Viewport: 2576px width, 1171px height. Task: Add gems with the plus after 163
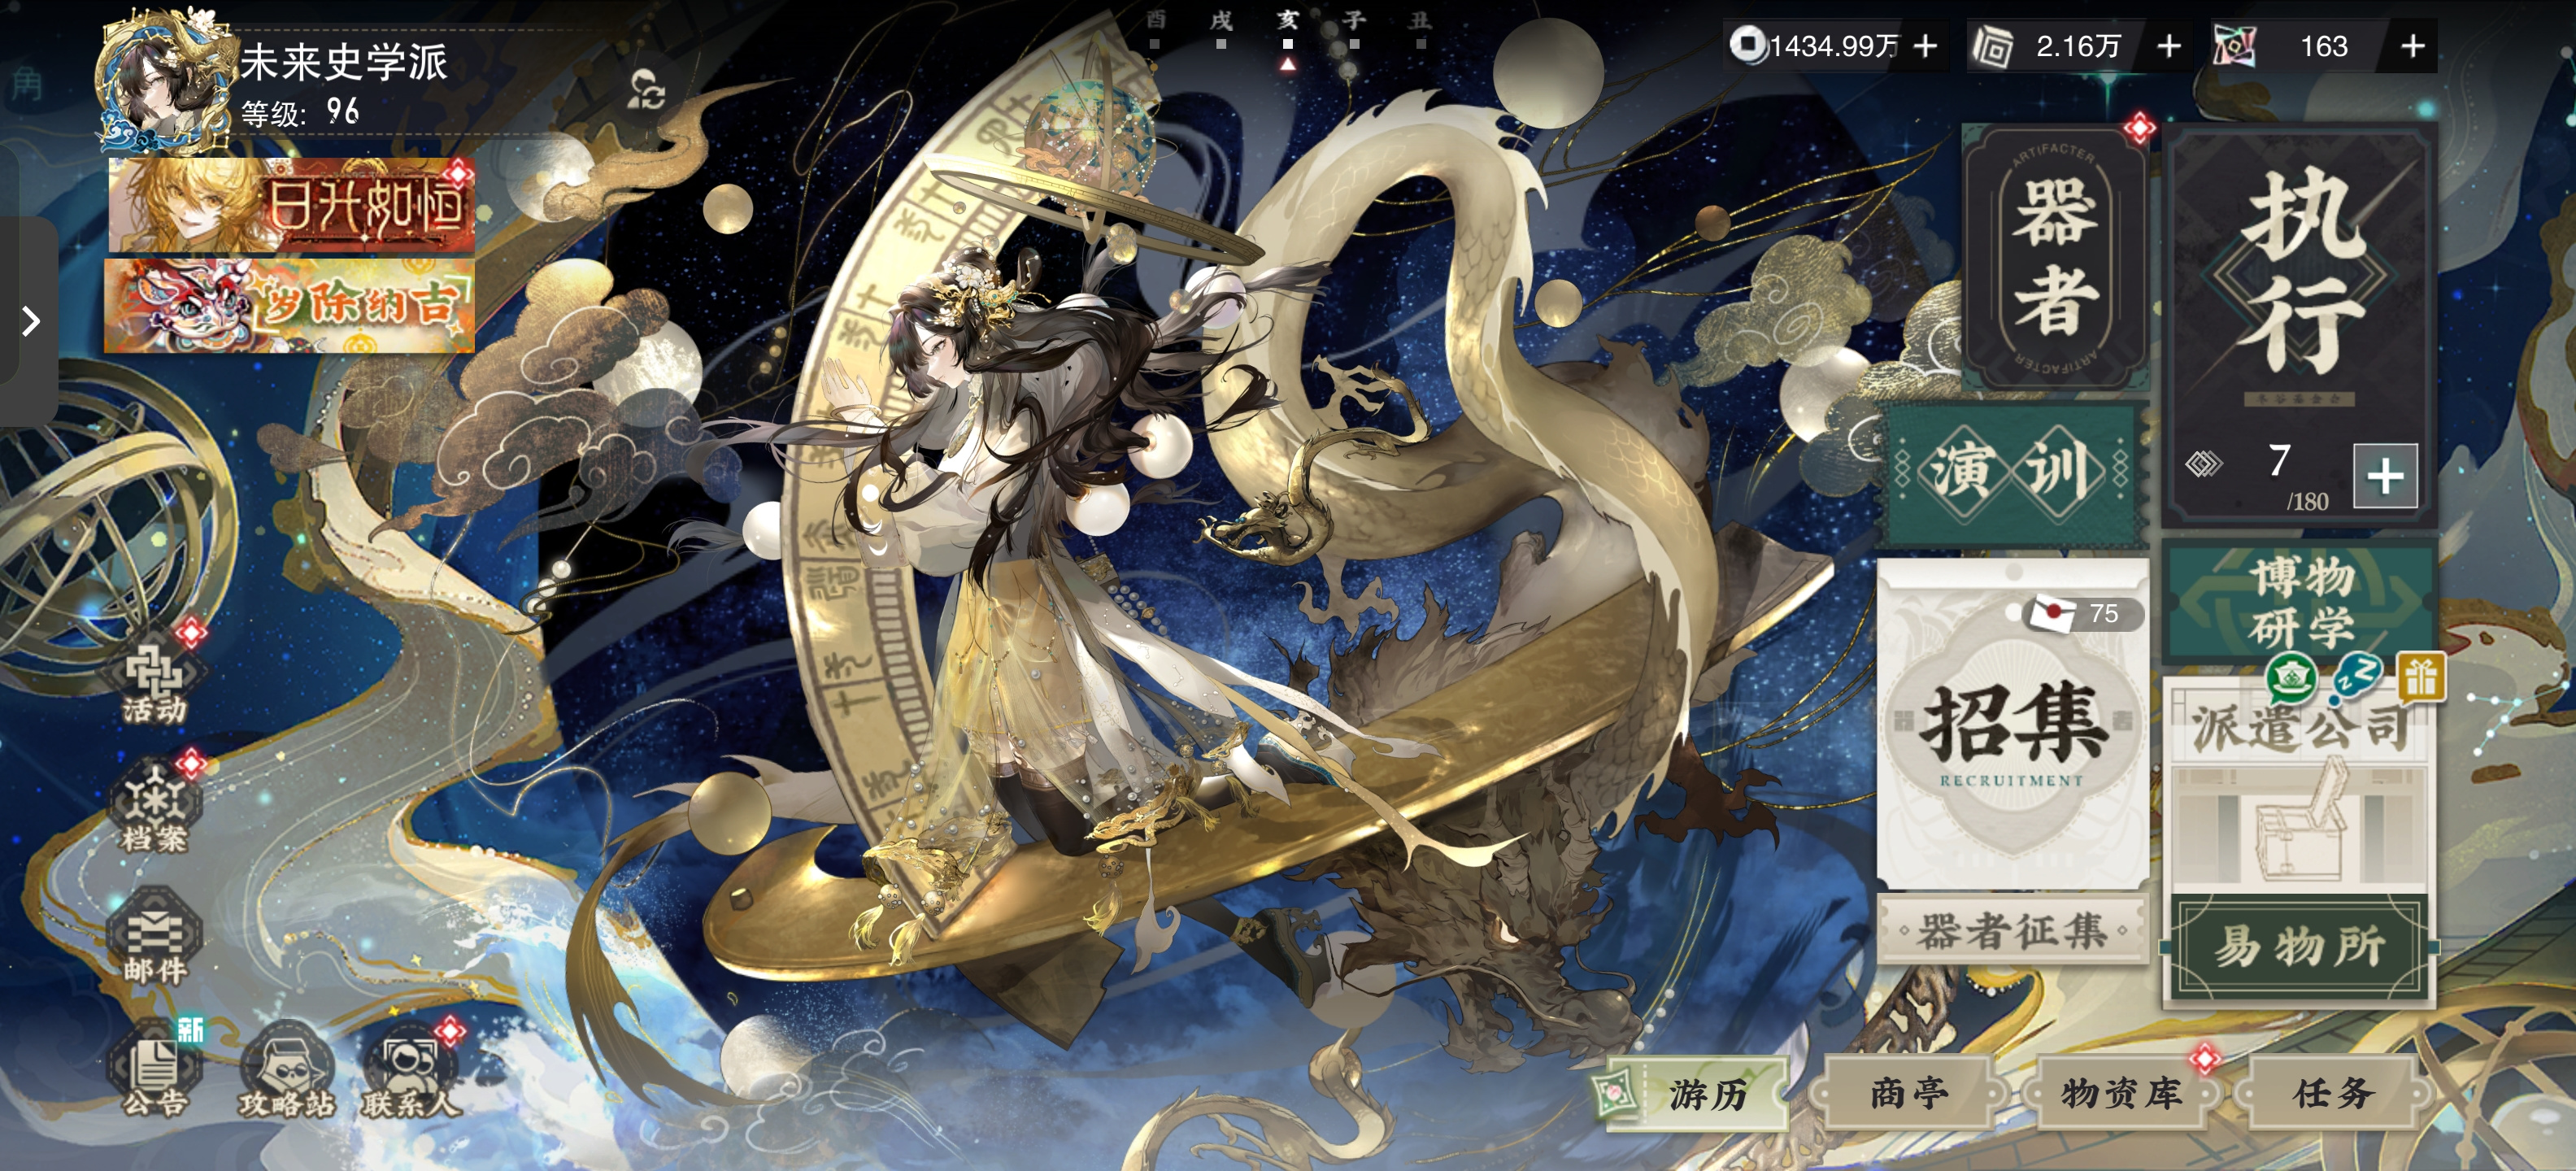[x=2412, y=46]
